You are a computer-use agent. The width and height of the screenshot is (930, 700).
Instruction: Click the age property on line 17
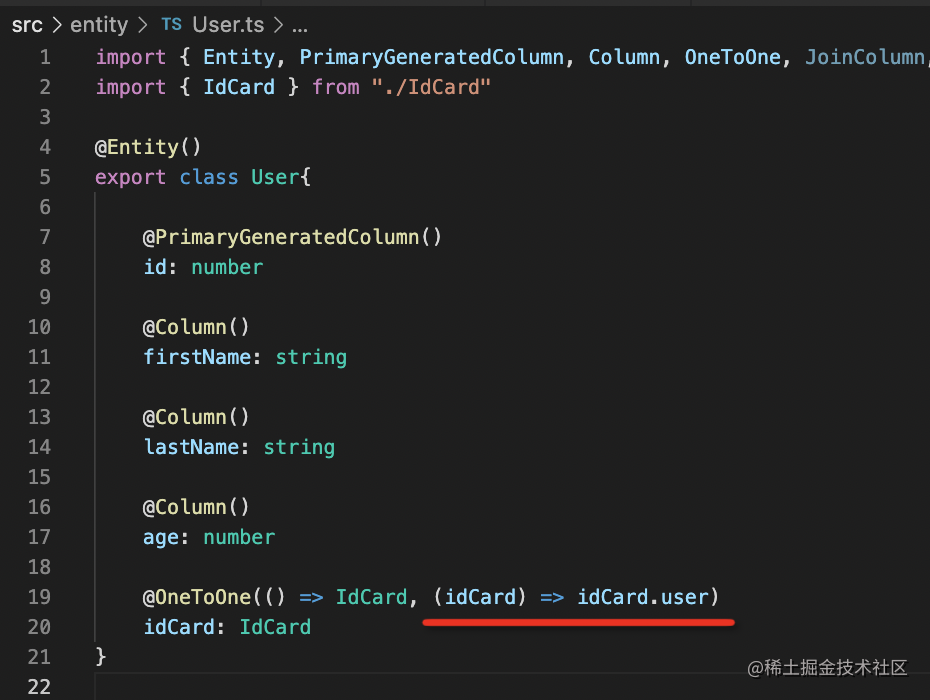tap(160, 537)
